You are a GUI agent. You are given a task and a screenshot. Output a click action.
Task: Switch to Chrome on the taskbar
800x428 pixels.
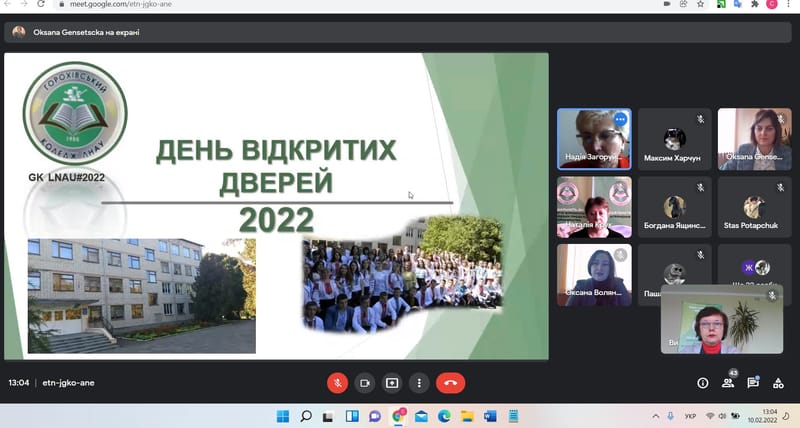tap(398, 416)
